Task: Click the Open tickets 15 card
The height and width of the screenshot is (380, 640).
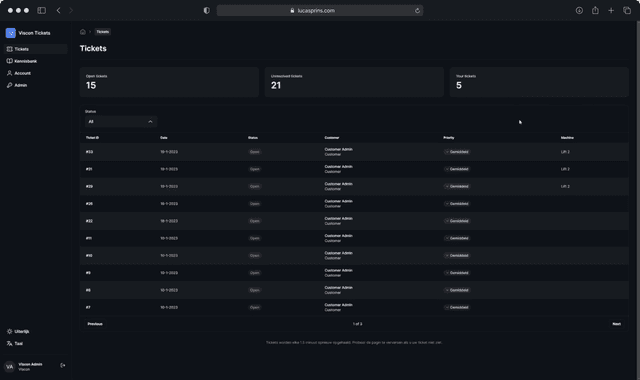Action: point(169,82)
